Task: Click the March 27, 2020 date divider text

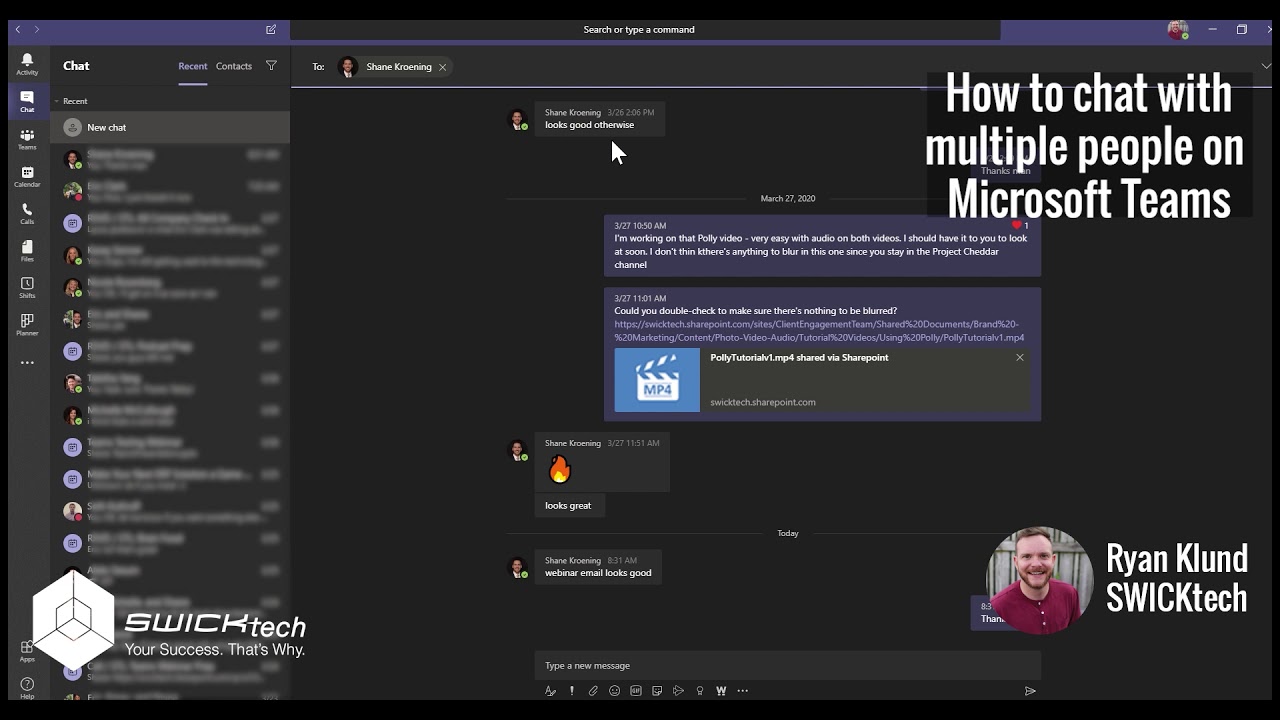Action: pyautogui.click(x=788, y=198)
